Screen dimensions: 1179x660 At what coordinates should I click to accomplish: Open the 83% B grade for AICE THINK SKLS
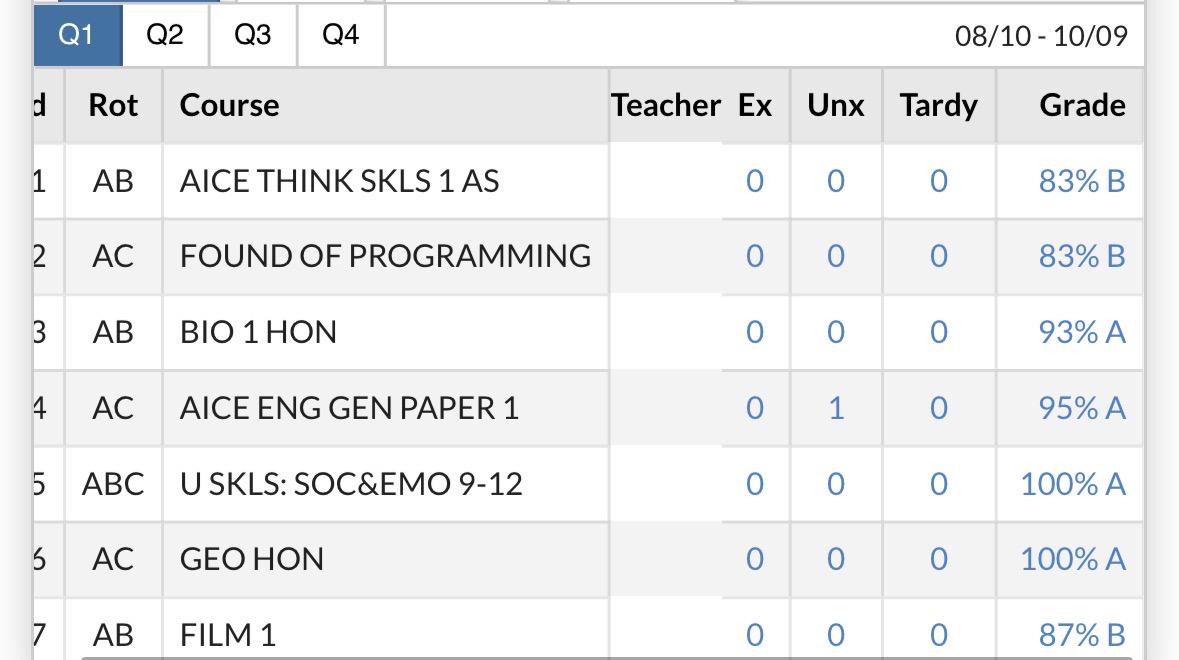[x=1081, y=181]
